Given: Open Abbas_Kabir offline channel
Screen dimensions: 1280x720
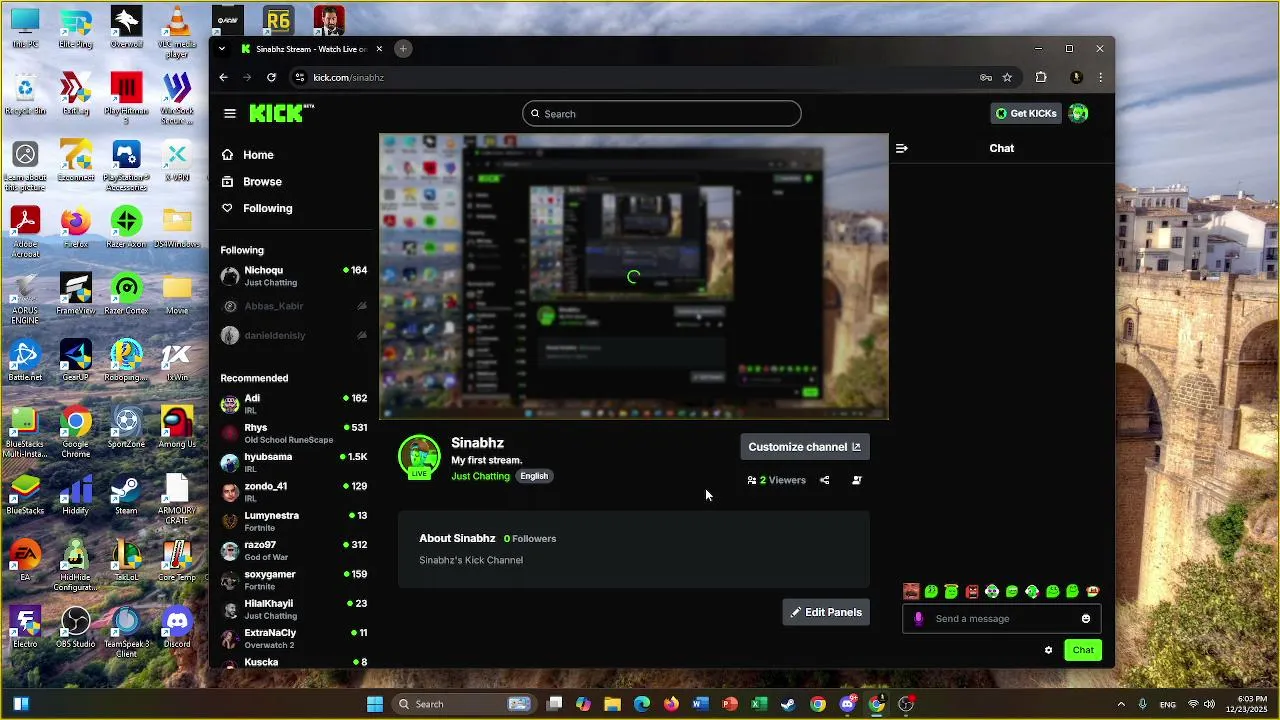Looking at the screenshot, I should click(x=294, y=306).
